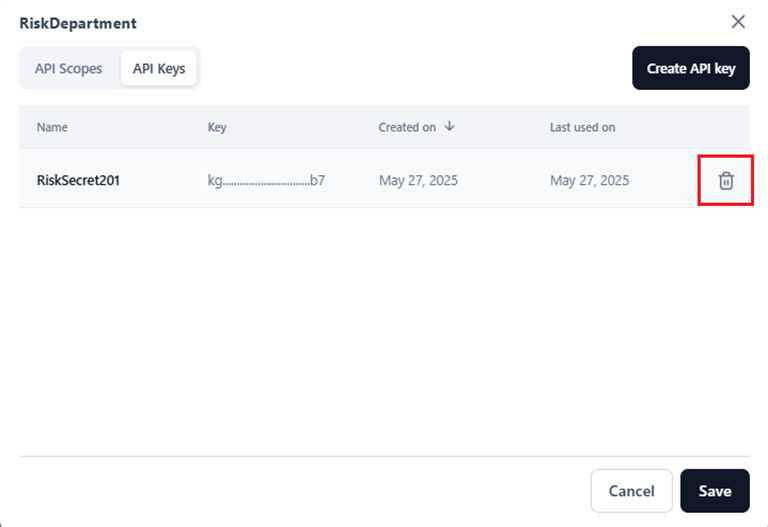Click the sort arrow beside Created on

(450, 127)
